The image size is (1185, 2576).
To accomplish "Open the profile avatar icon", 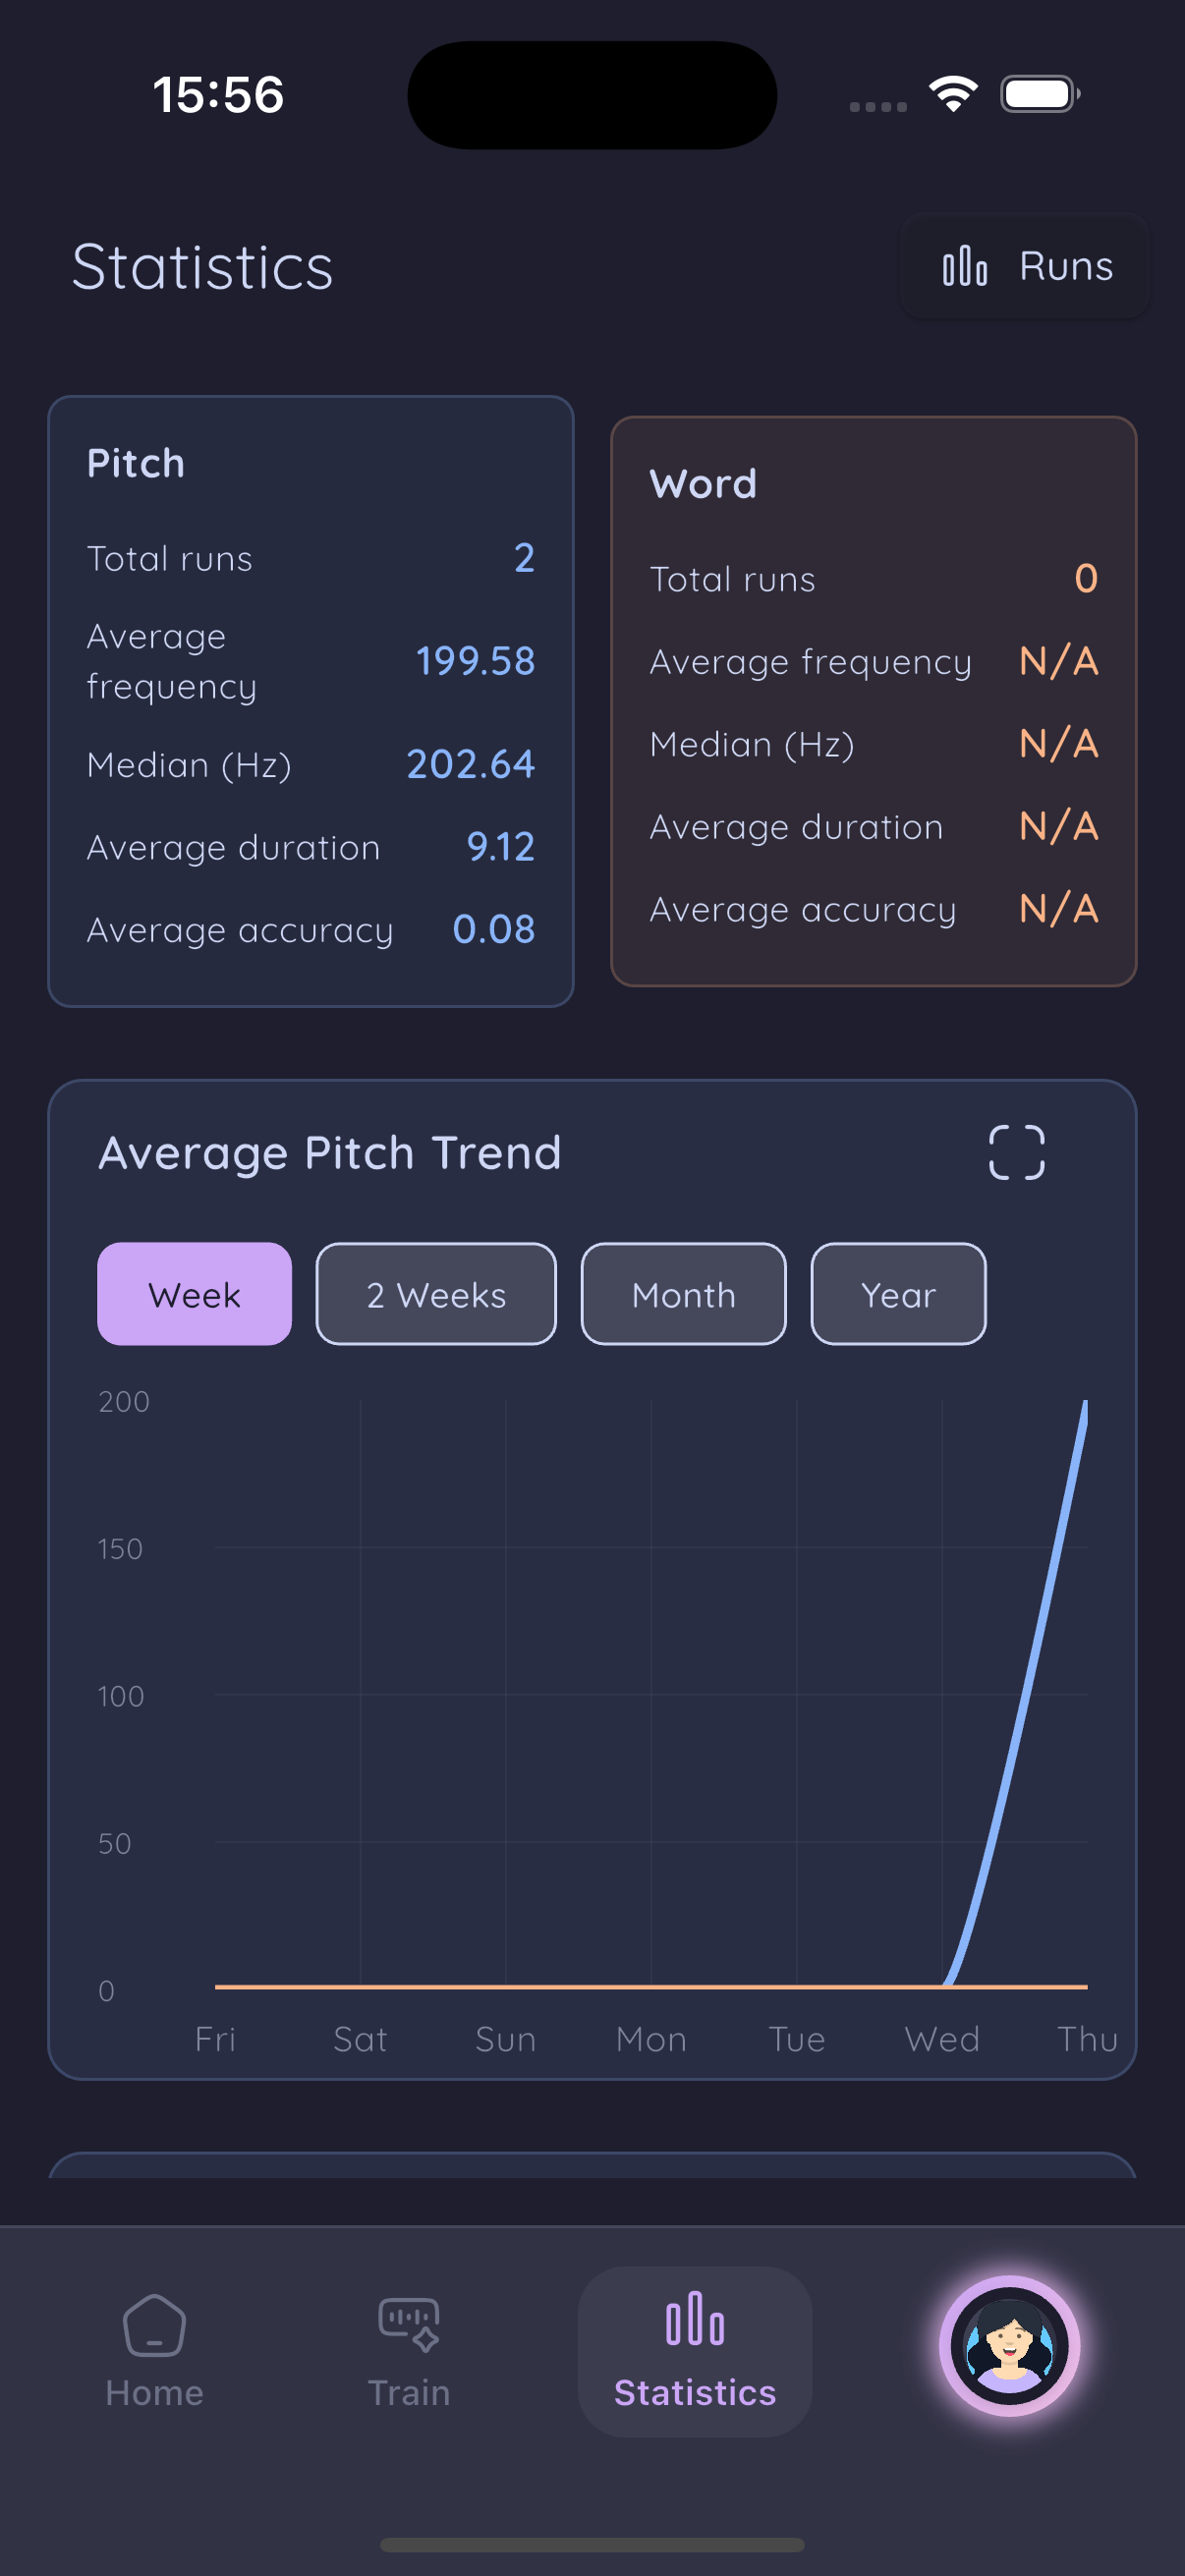I will click(1009, 2345).
